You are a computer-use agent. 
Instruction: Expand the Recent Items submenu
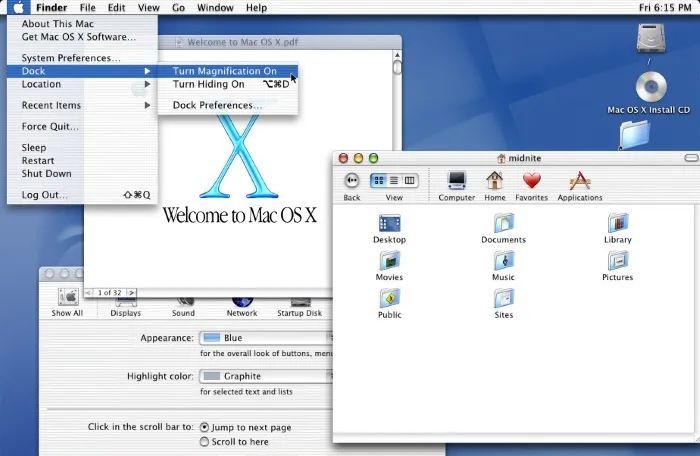[x=82, y=105]
